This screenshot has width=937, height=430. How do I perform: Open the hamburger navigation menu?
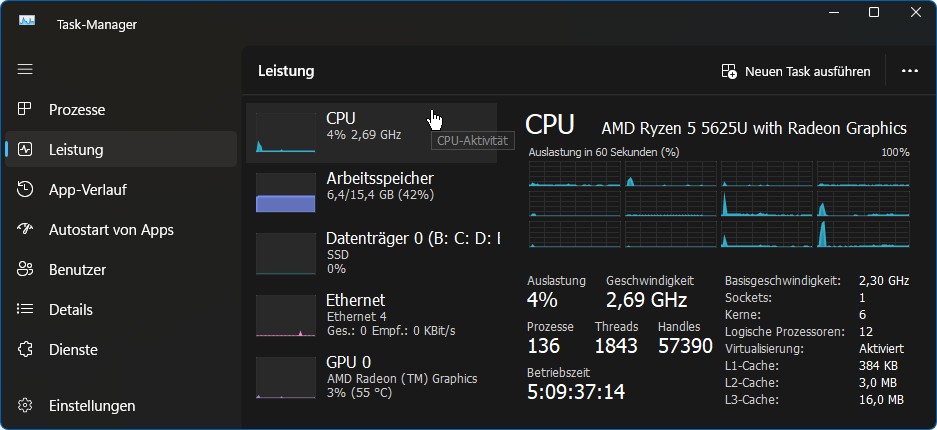click(x=25, y=69)
